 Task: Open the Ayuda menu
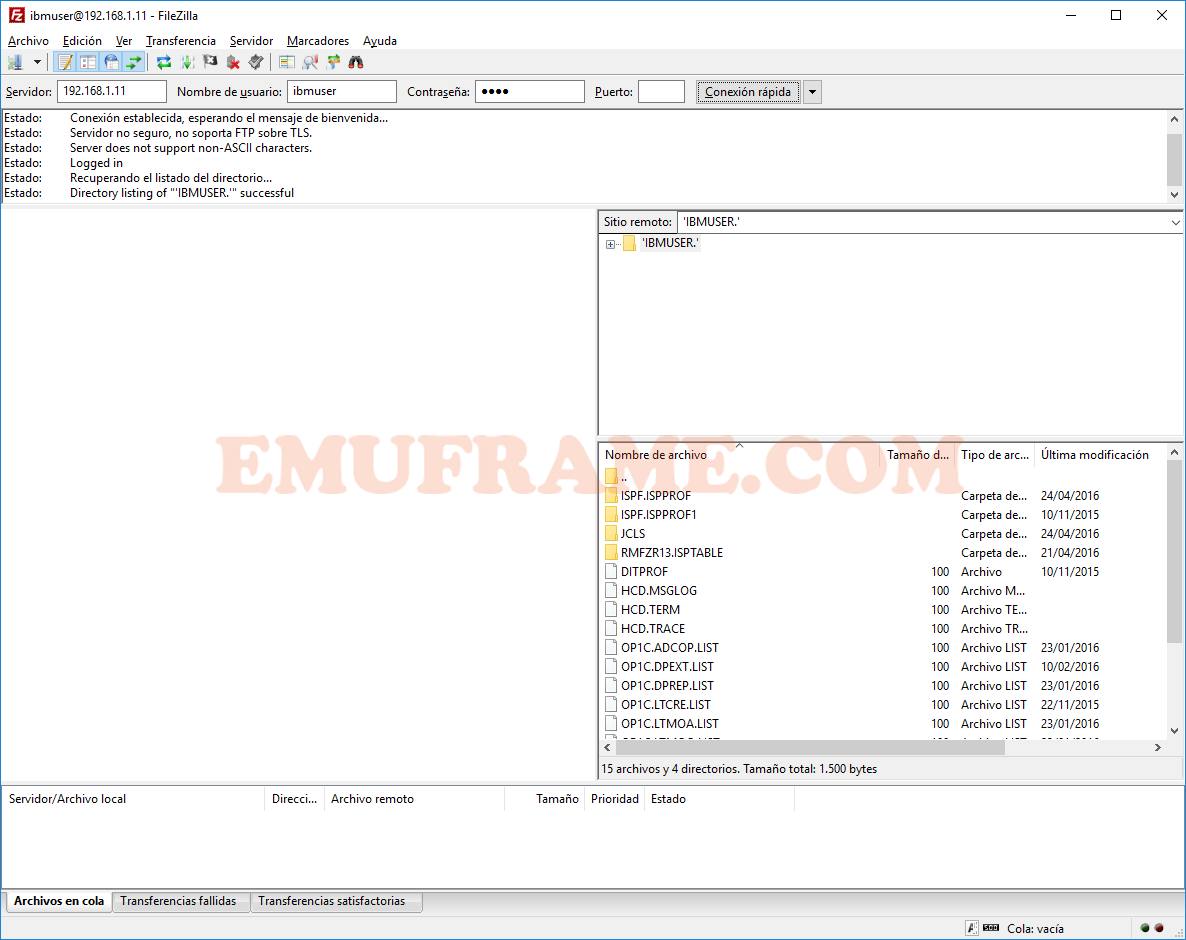(x=380, y=41)
